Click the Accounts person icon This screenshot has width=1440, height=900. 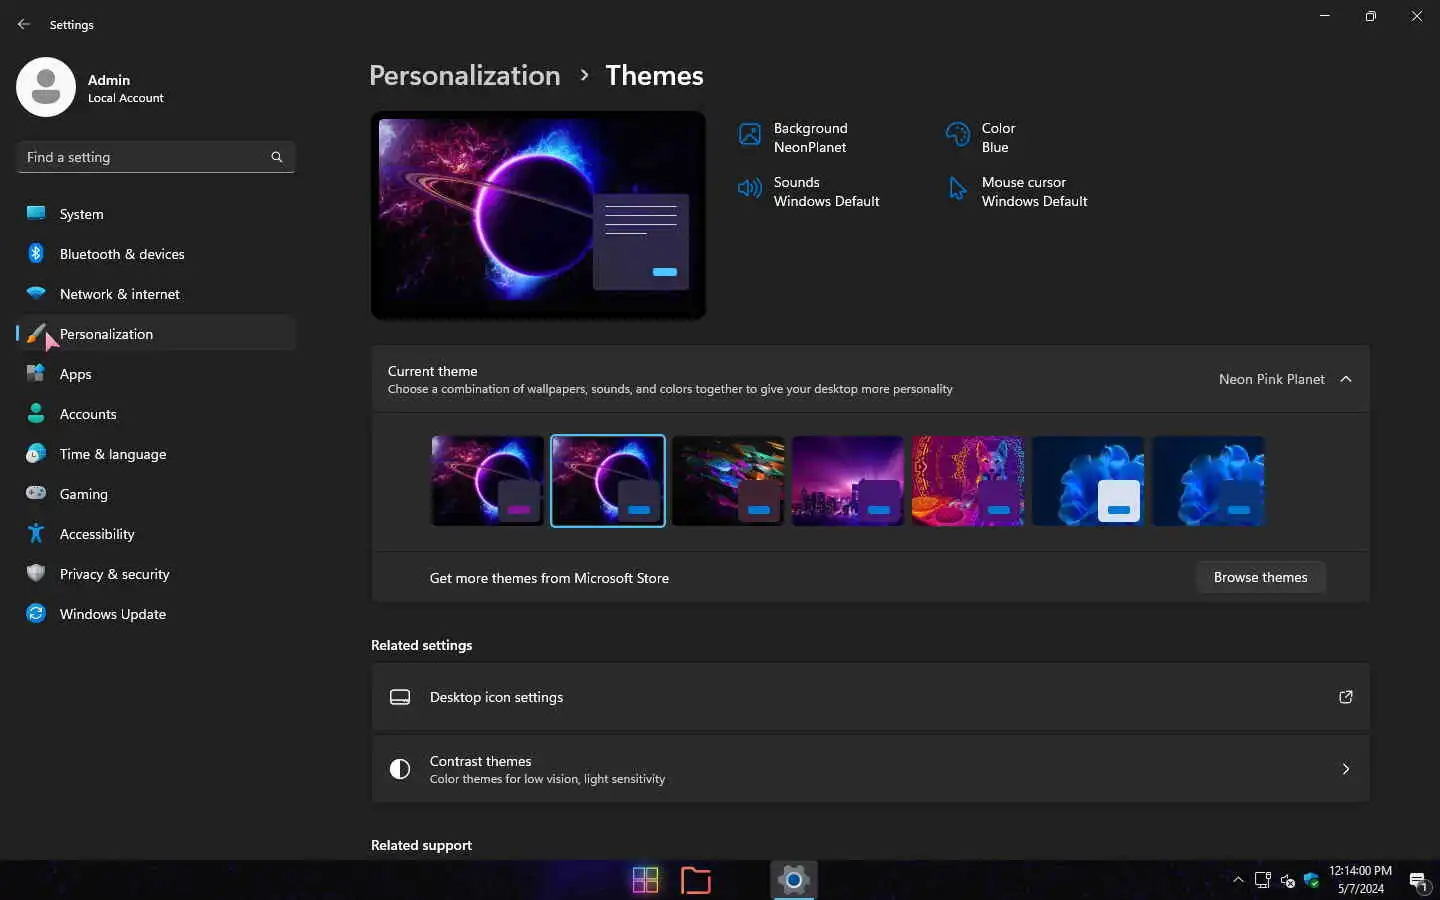(36, 413)
